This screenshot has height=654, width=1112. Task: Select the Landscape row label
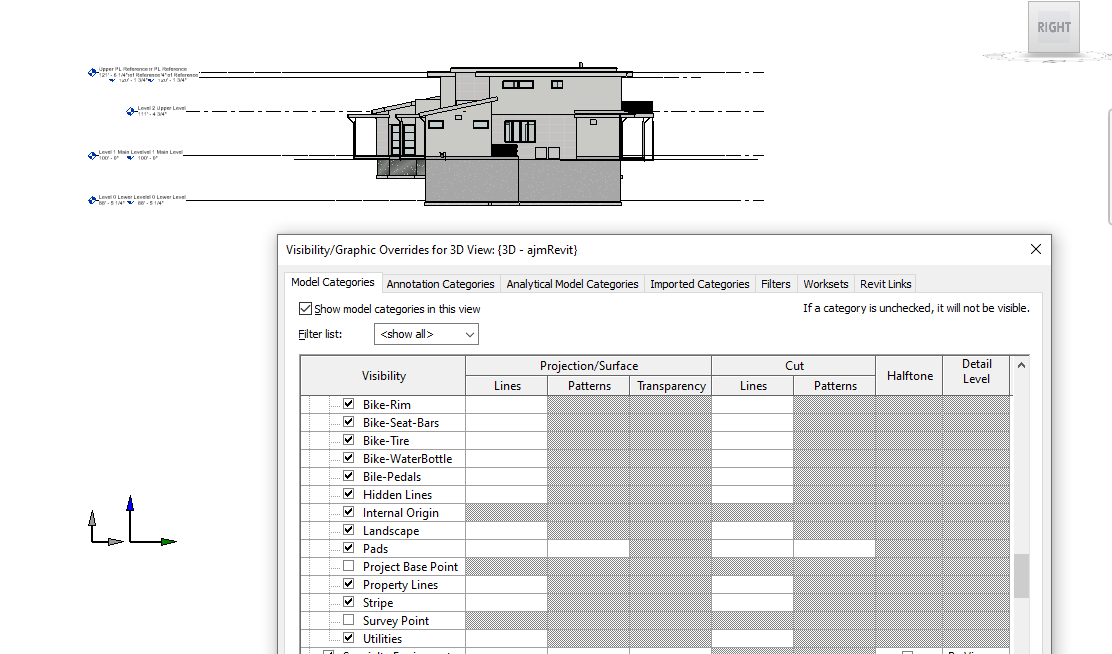pos(391,531)
